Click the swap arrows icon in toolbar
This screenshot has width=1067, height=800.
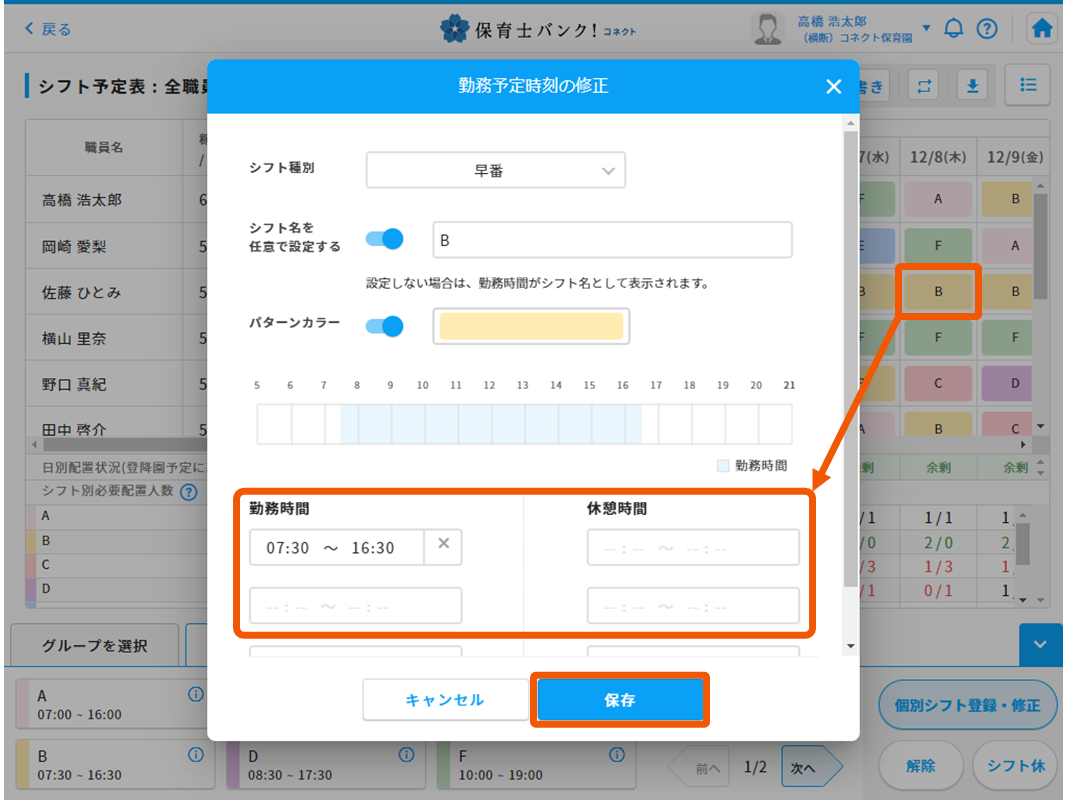(x=924, y=86)
